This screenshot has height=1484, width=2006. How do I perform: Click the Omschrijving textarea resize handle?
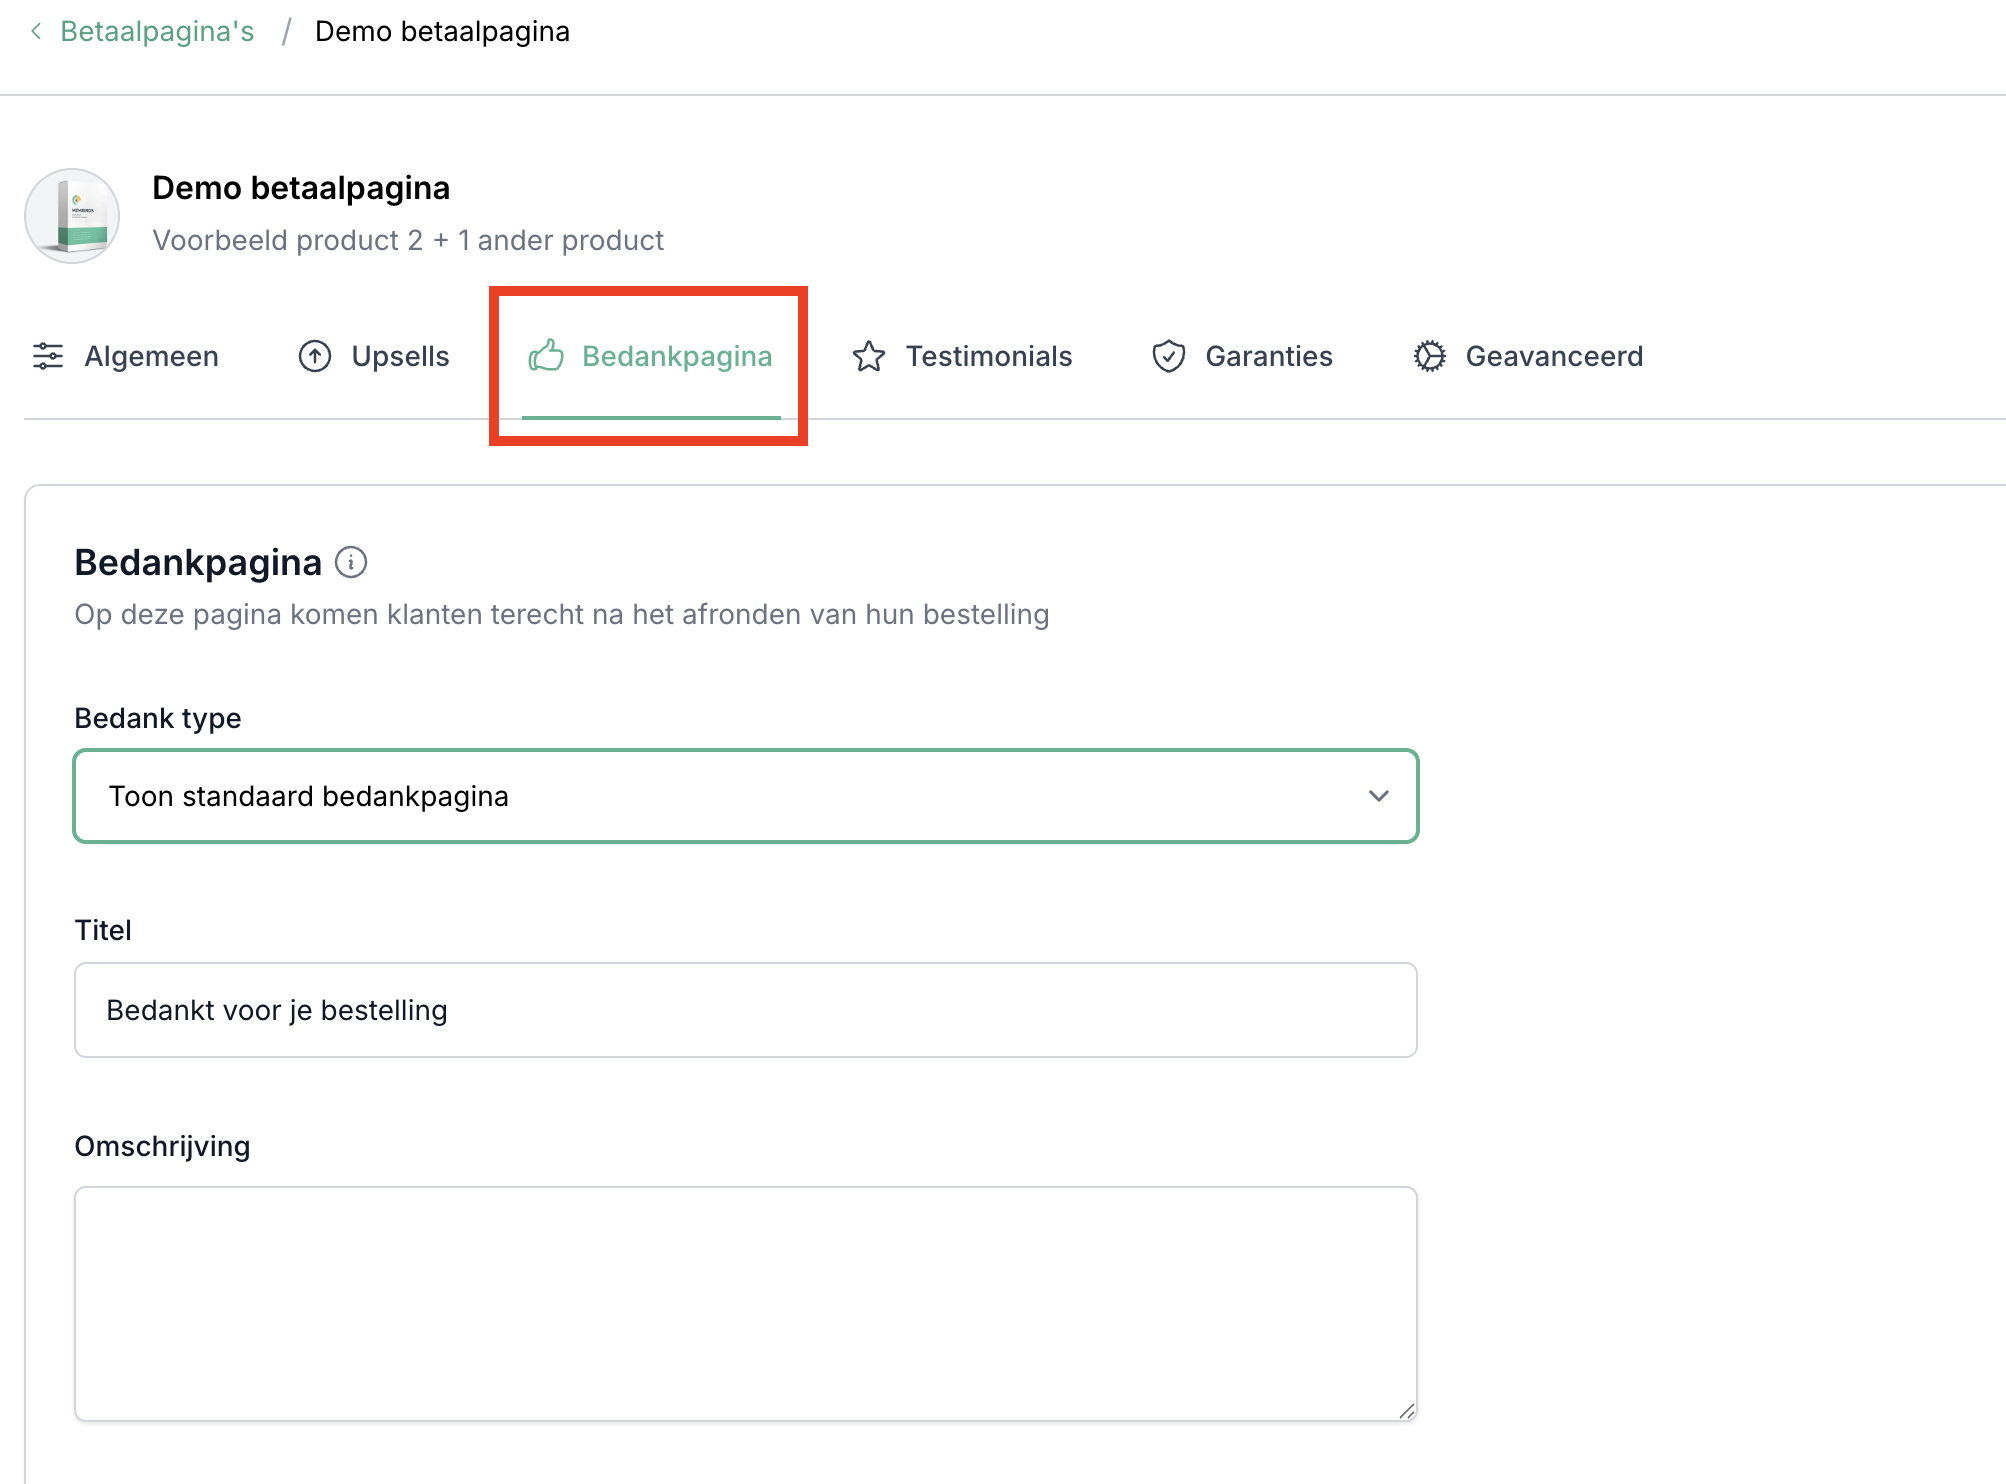point(1407,1411)
